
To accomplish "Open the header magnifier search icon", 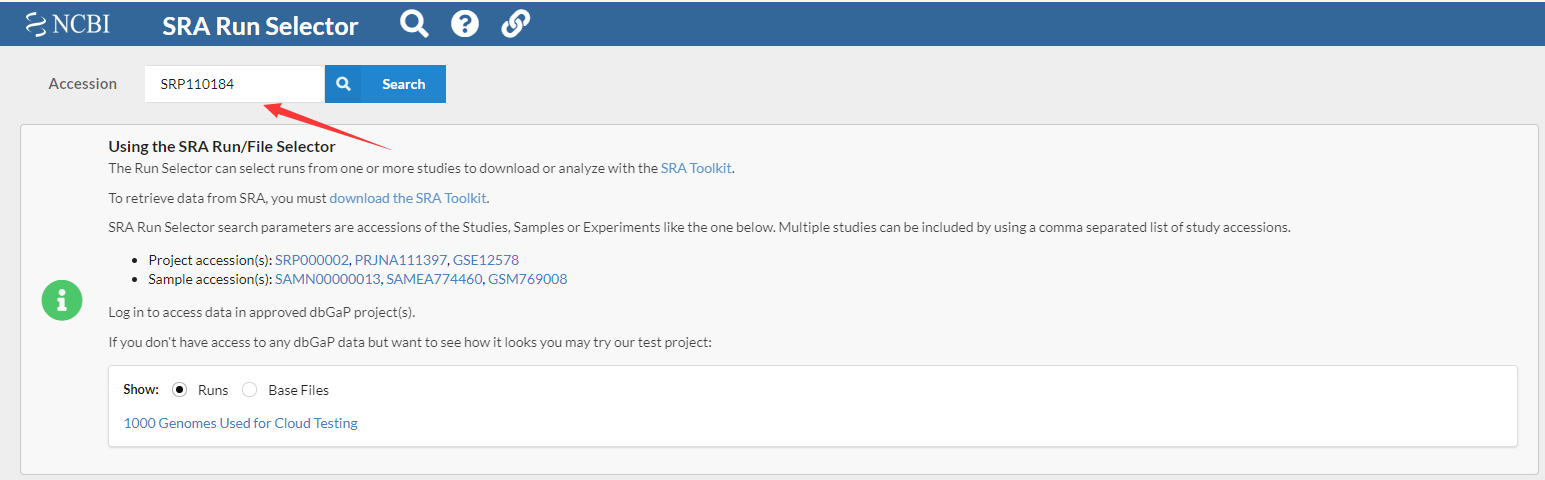I will [x=414, y=23].
